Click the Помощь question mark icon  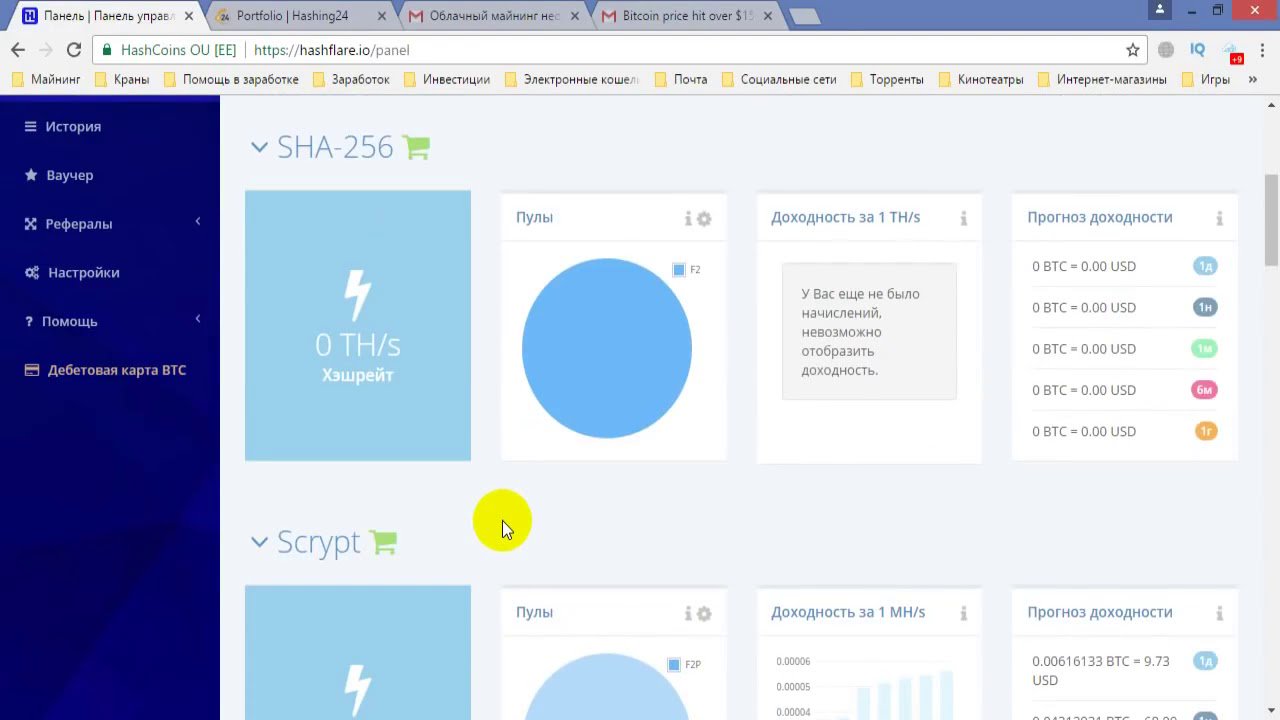click(29, 321)
